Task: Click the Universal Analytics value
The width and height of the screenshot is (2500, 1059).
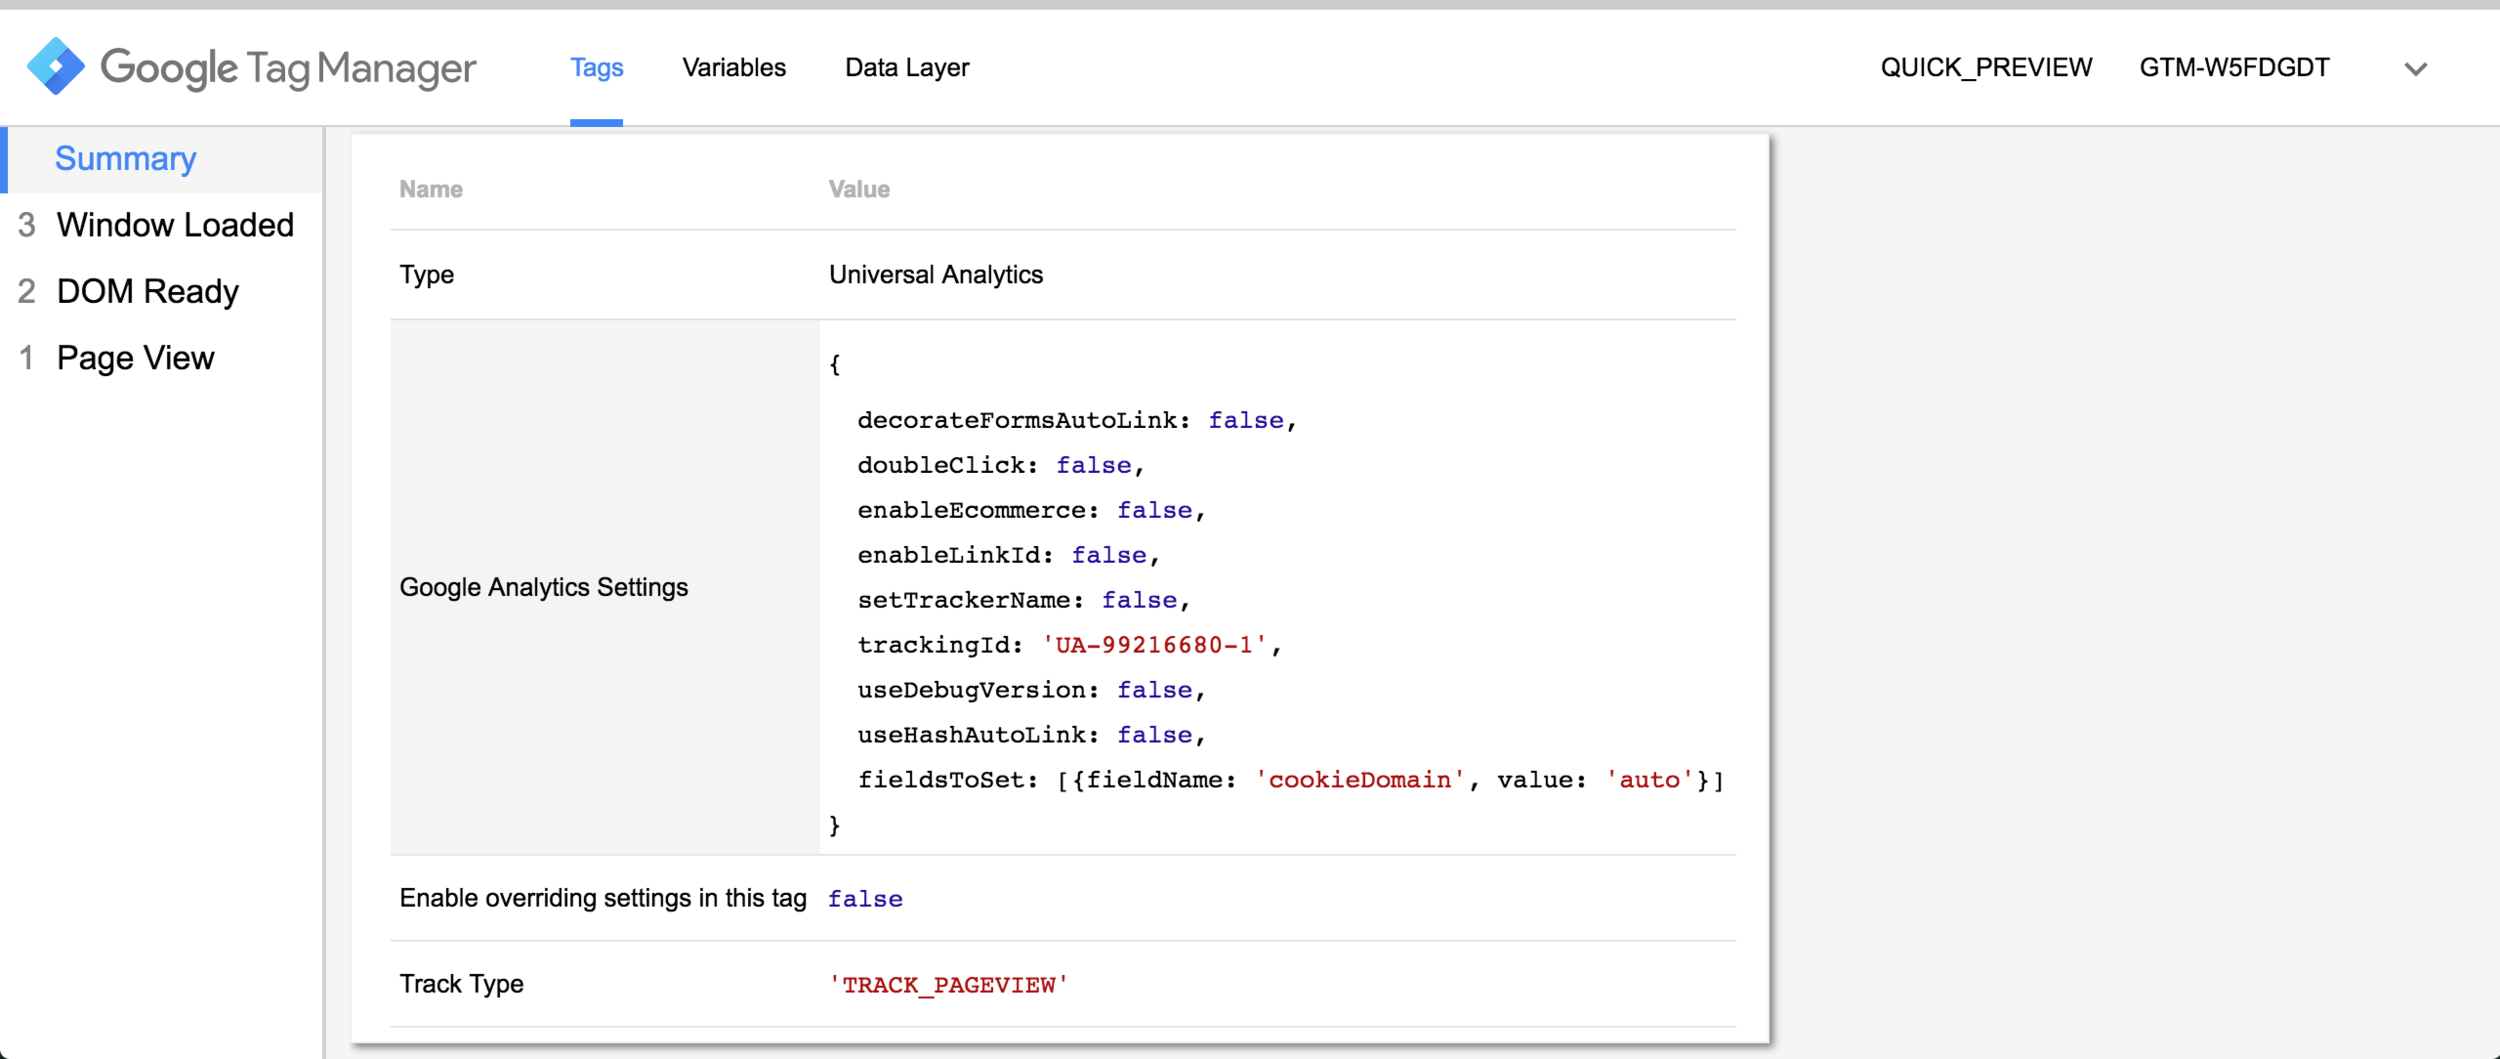Action: (x=936, y=275)
